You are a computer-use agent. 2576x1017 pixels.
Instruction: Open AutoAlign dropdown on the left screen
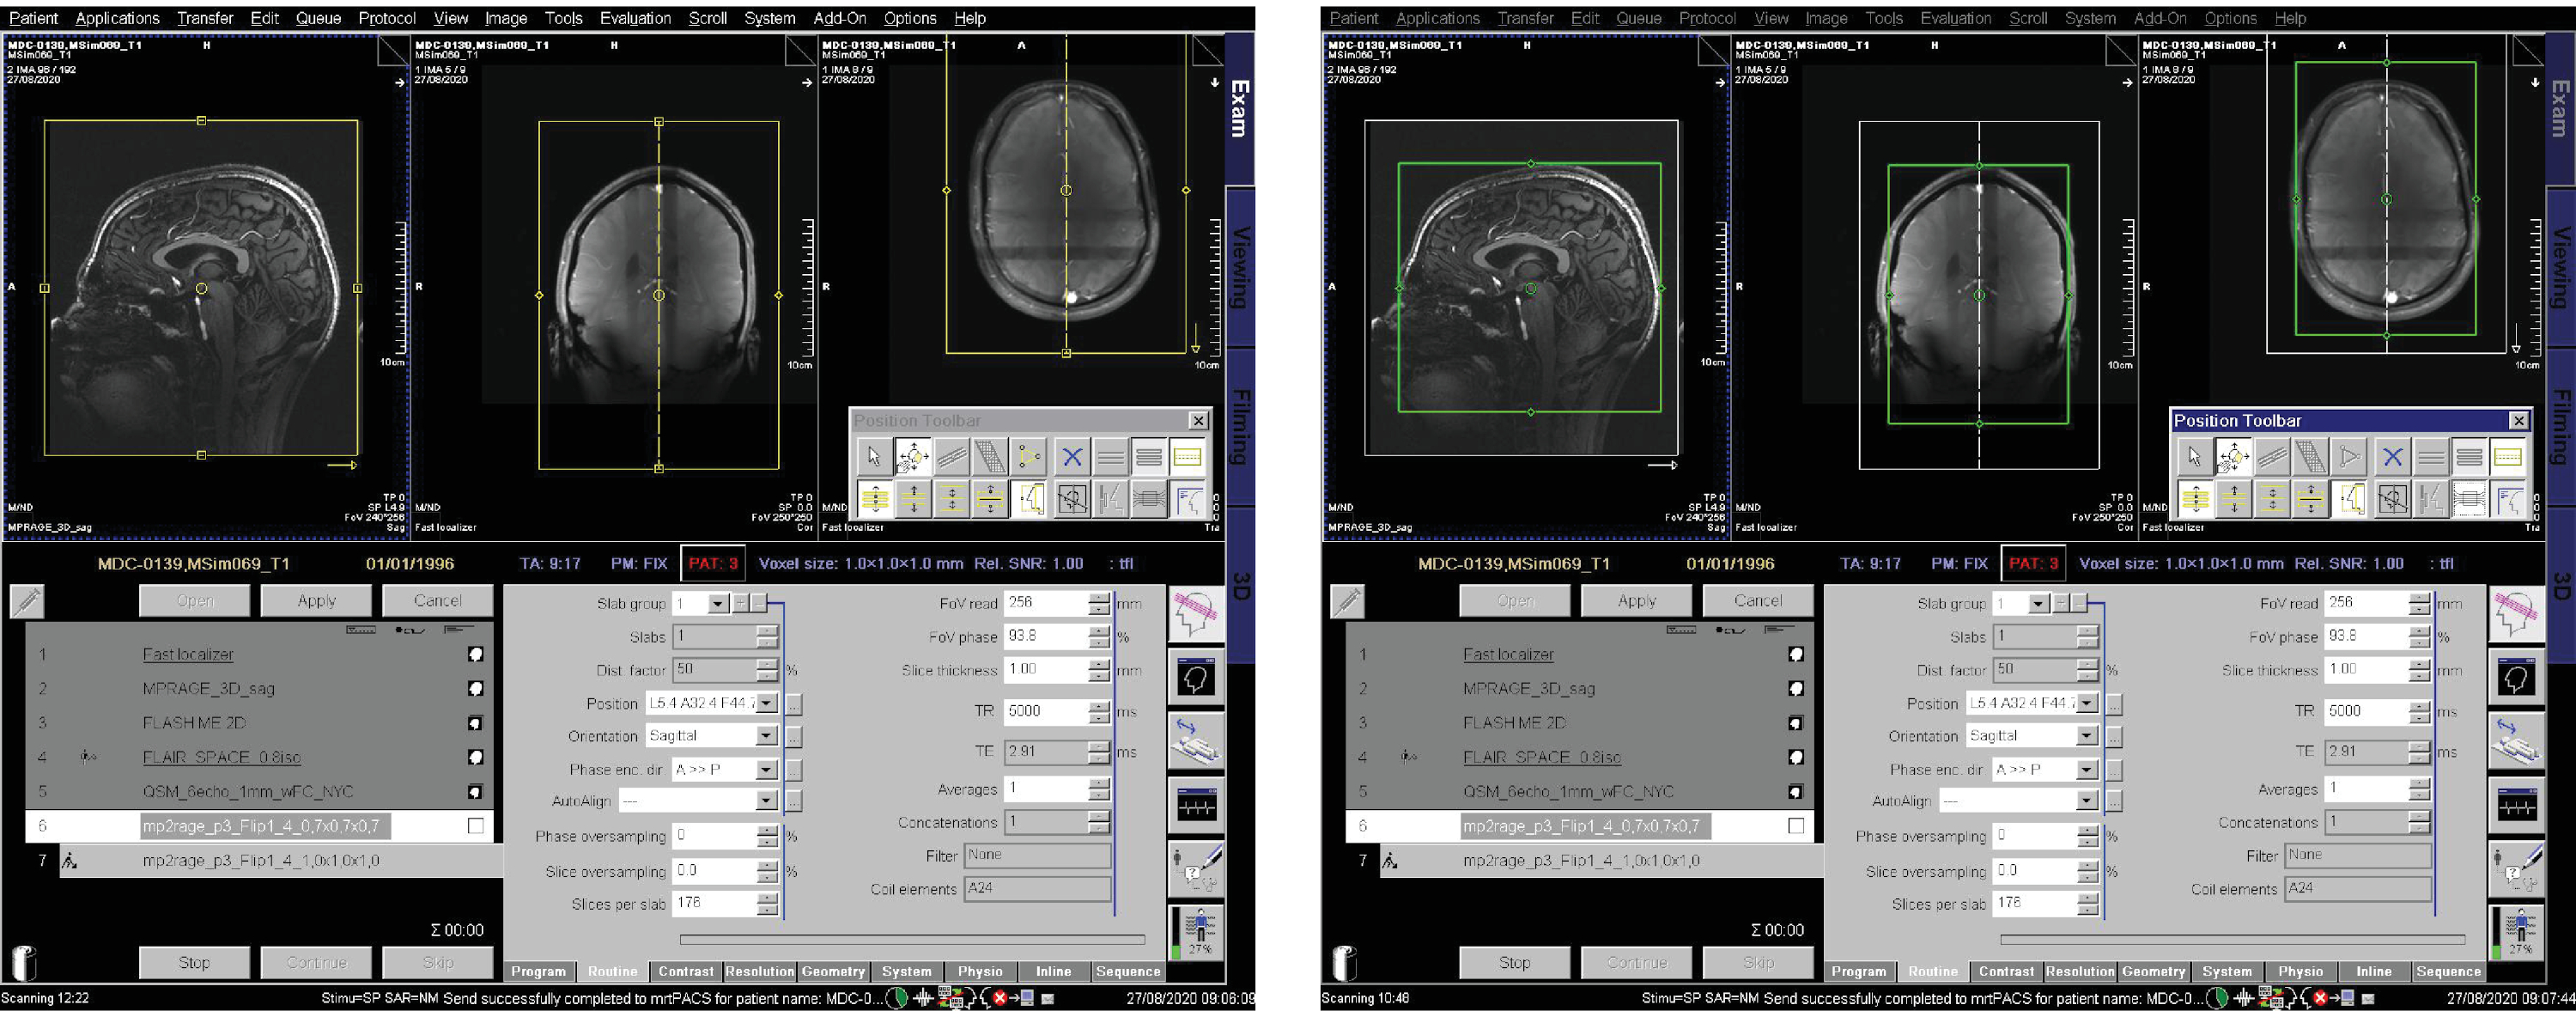coord(766,801)
